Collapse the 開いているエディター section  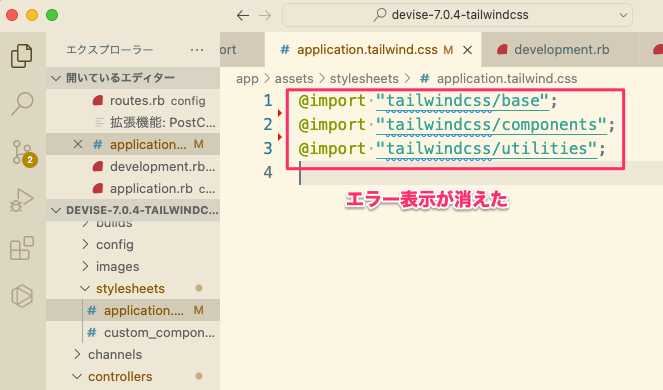coord(133,78)
